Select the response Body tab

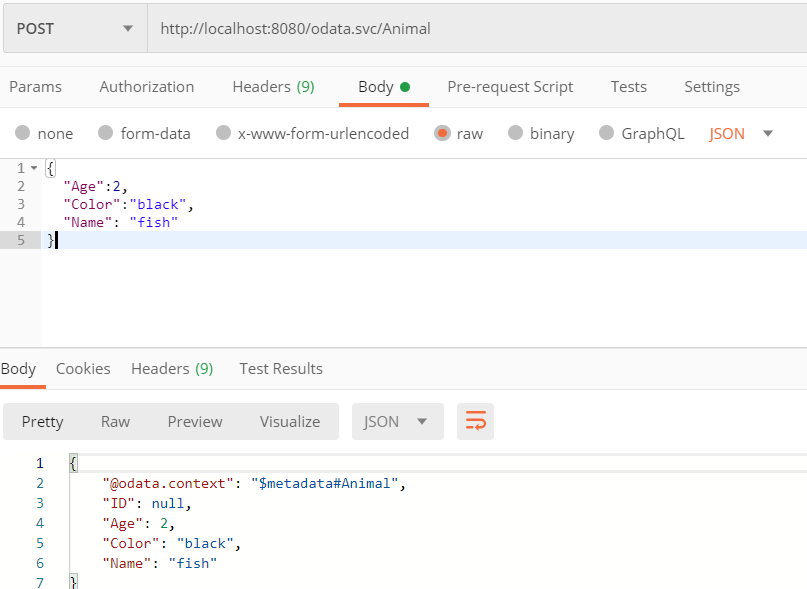pyautogui.click(x=19, y=369)
